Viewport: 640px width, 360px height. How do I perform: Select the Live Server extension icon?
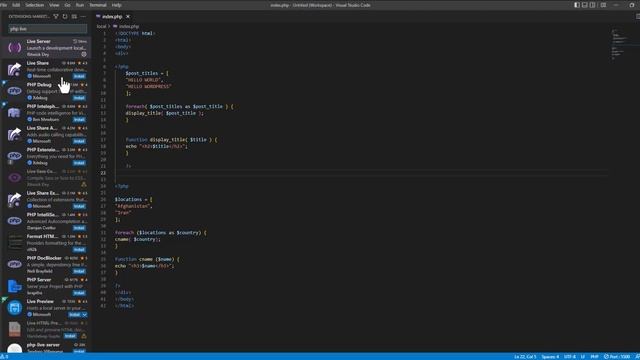[x=14, y=48]
